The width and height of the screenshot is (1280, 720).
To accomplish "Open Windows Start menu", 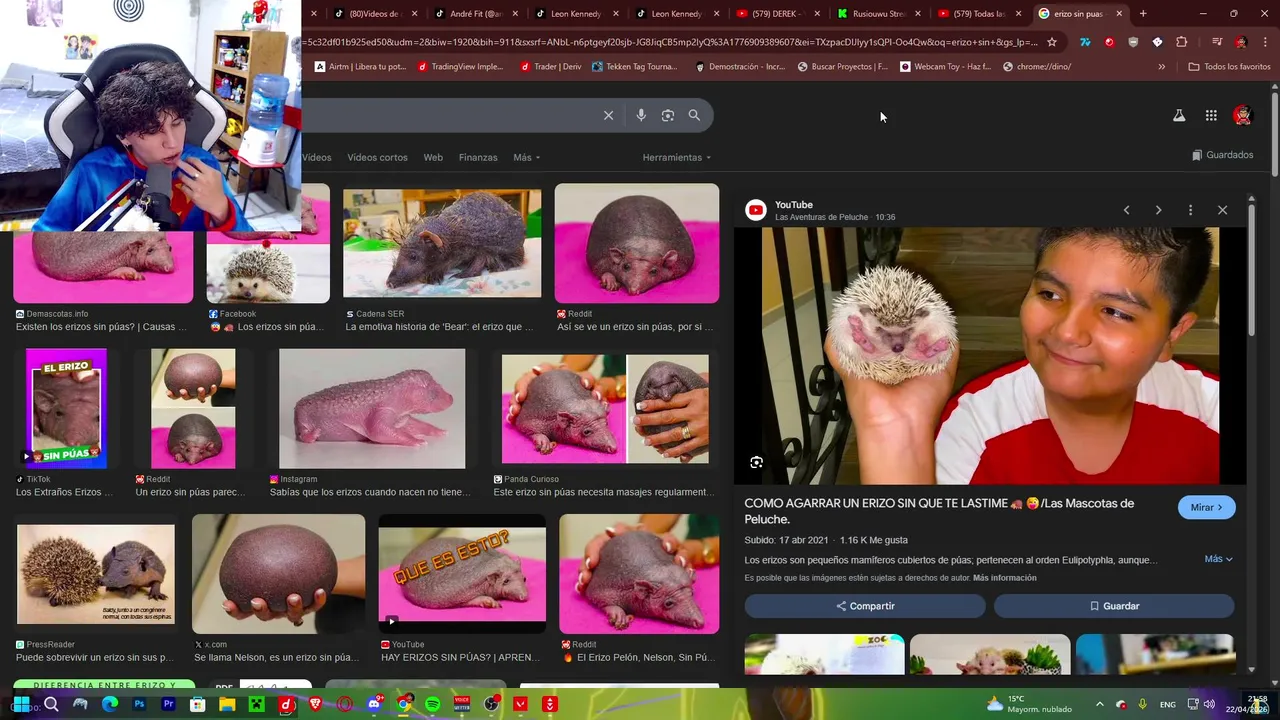I will (x=21, y=704).
